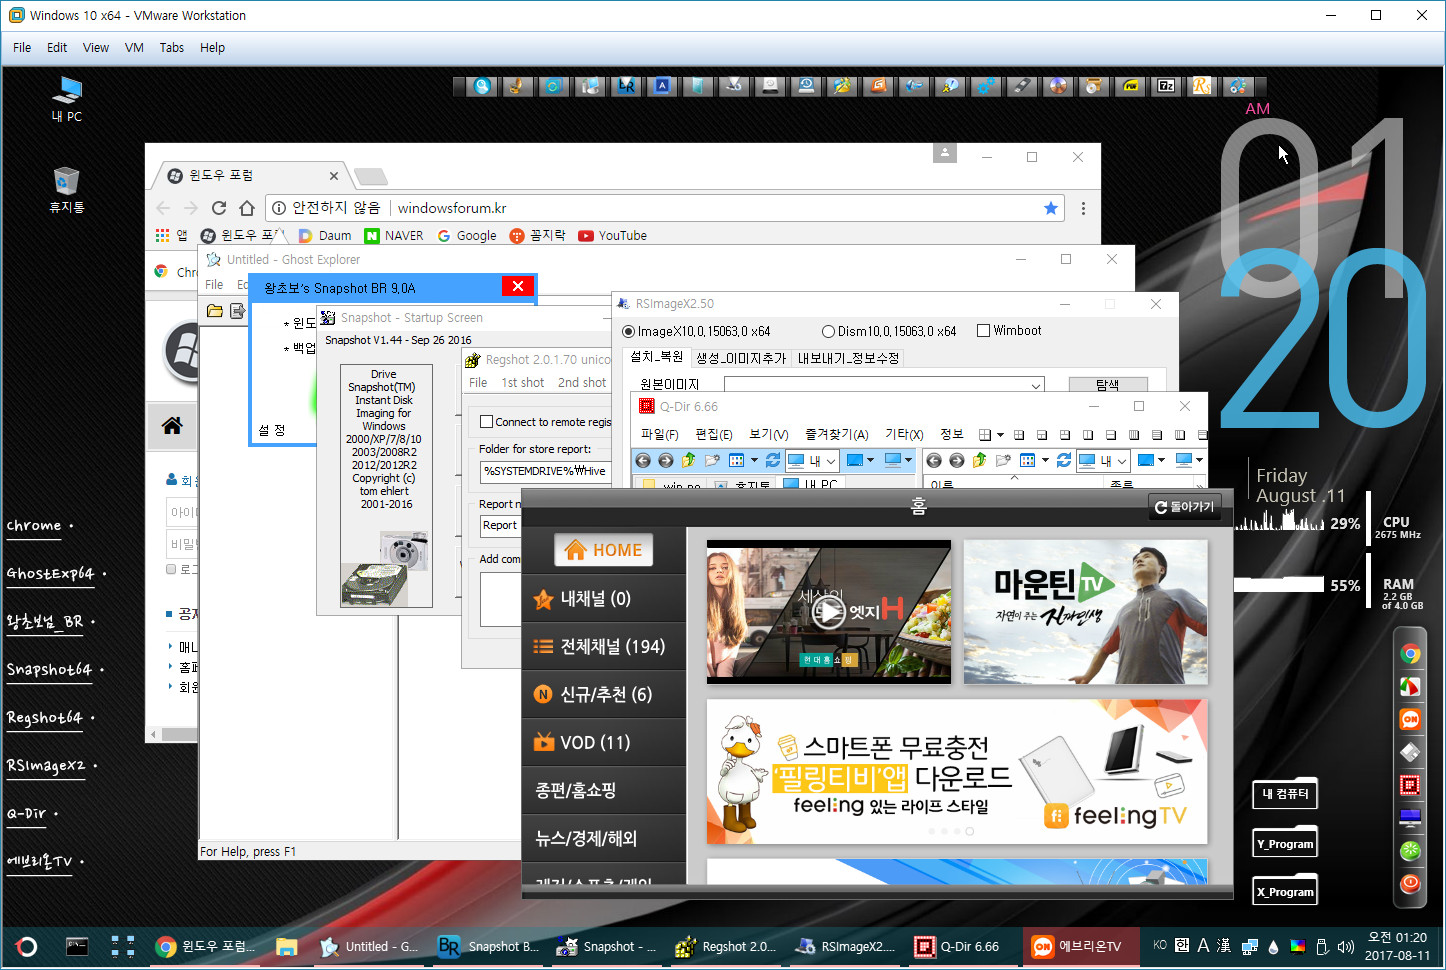Open the Q-Dir left pane view-mode dropdown arrow
1446x970 pixels.
754,460
